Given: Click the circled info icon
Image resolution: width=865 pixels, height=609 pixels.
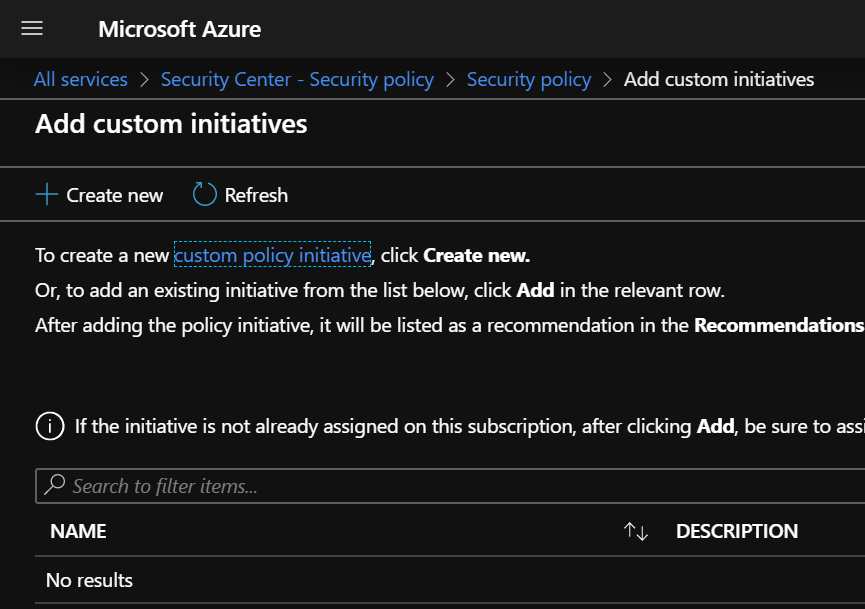Looking at the screenshot, I should point(50,427).
